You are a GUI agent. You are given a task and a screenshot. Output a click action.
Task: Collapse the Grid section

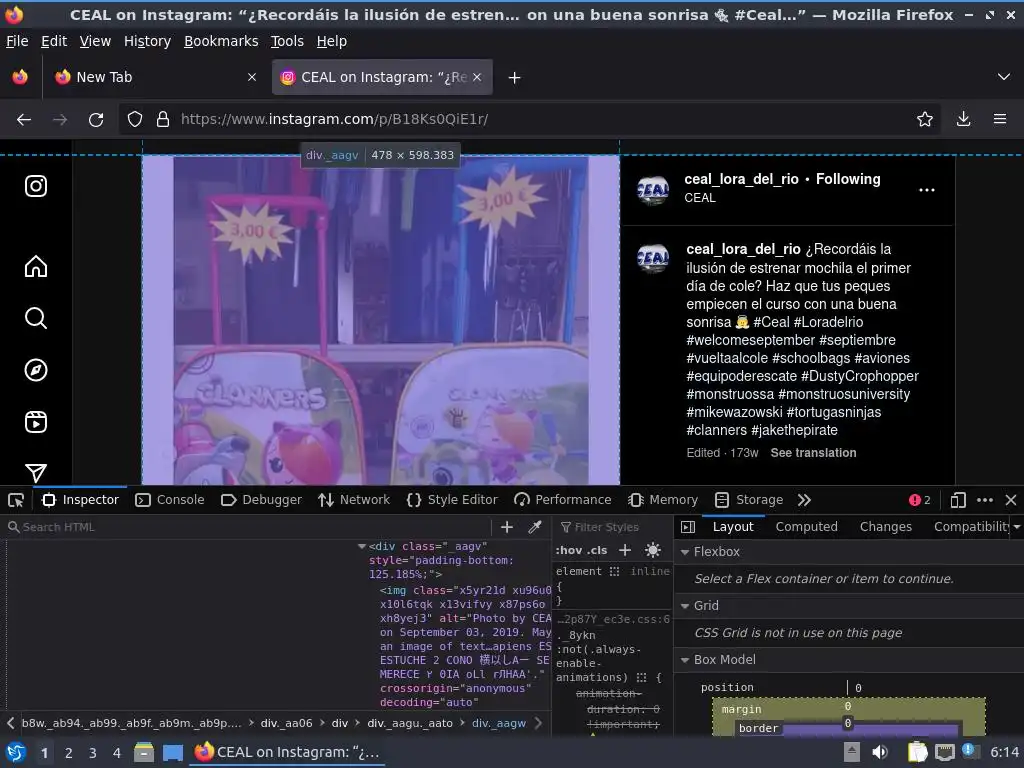(685, 606)
